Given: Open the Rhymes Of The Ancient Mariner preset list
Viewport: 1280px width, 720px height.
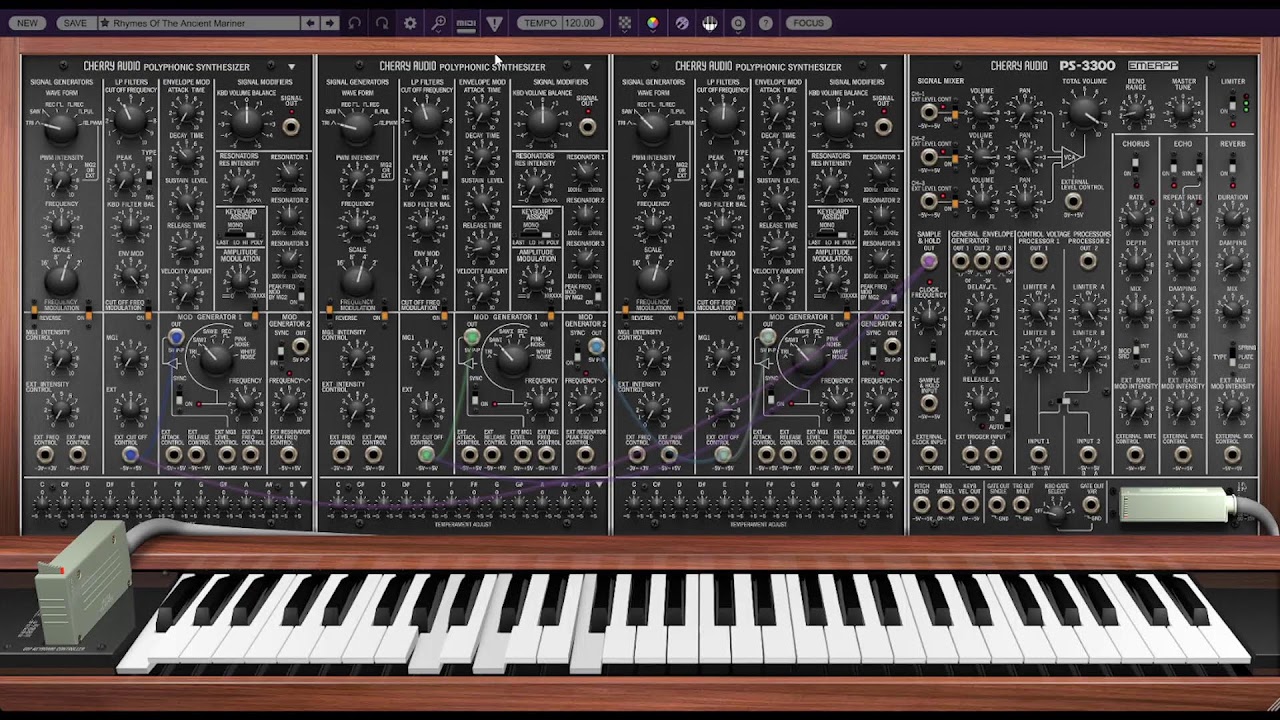Looking at the screenshot, I should 199,23.
